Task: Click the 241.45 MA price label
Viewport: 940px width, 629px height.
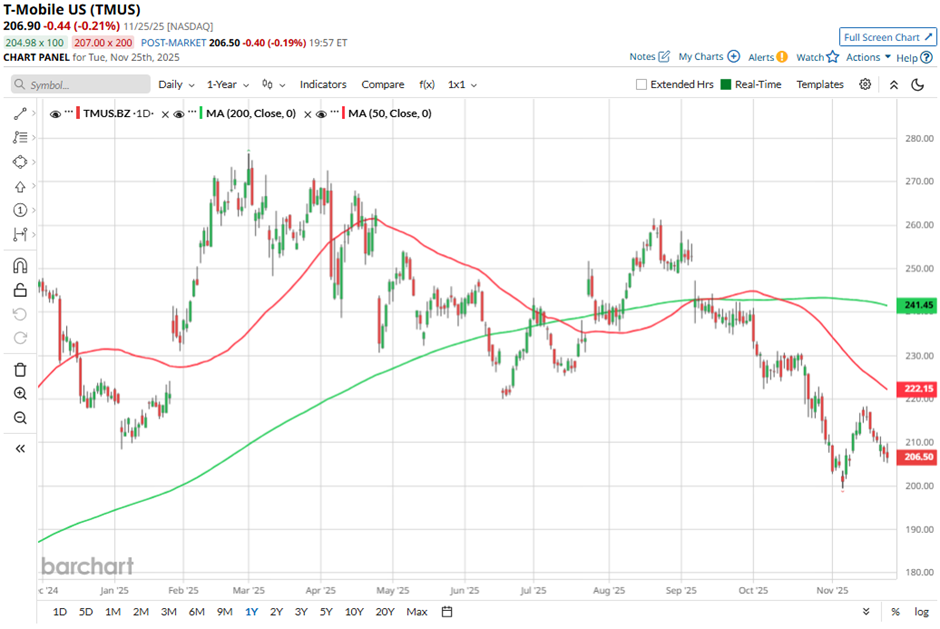Action: coord(917,305)
